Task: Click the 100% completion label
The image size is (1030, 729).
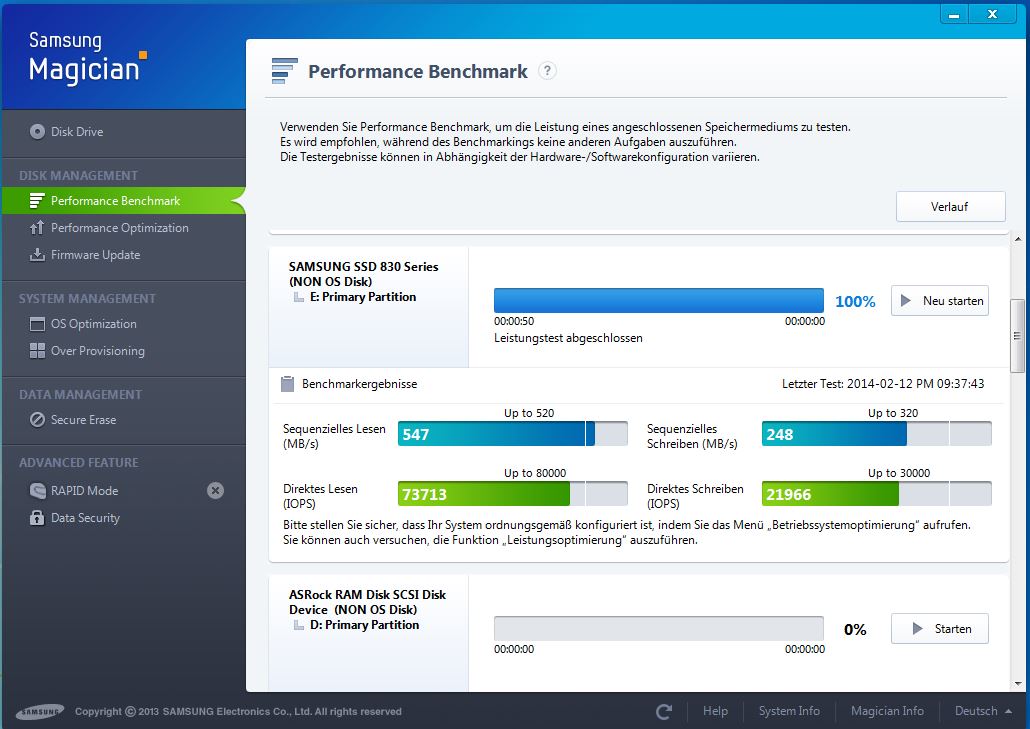Action: tap(855, 301)
